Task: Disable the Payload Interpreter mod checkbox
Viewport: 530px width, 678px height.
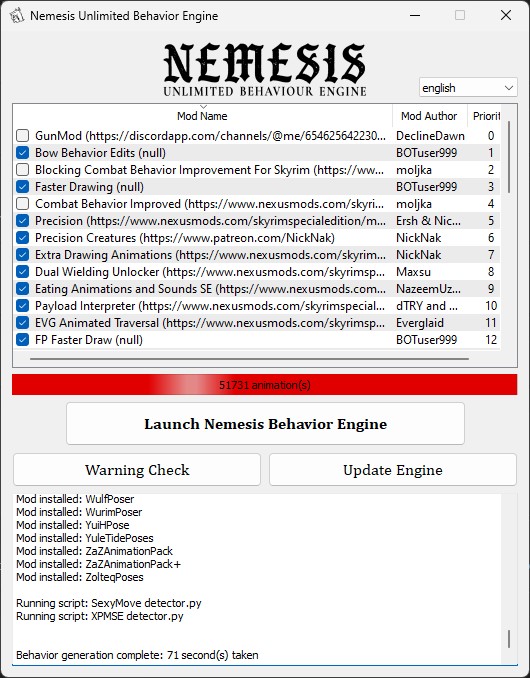Action: point(22,306)
